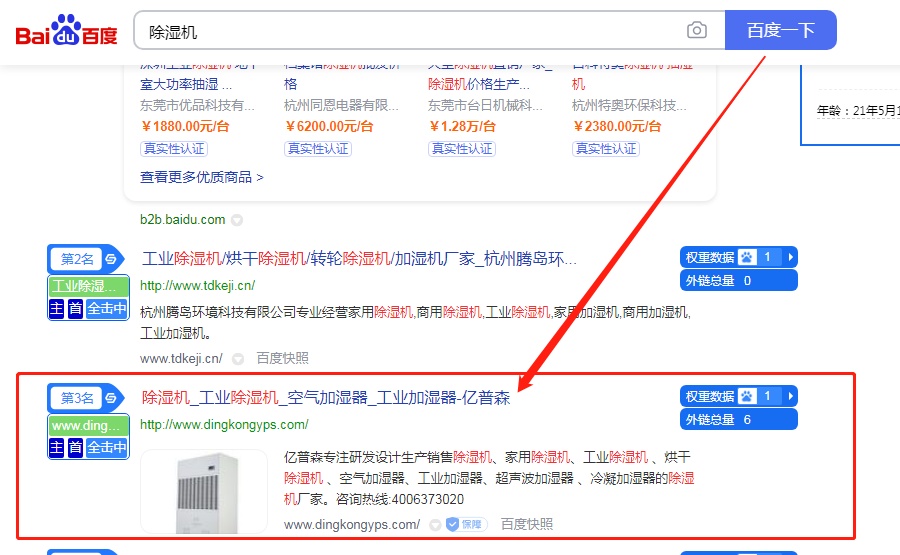900x555 pixels.
Task: Expand dropdown arrow next to www.tdkeji.cn/
Action: click(238, 358)
